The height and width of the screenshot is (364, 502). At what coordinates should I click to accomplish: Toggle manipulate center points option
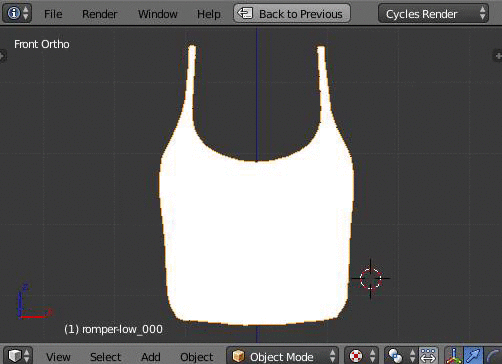coord(428,356)
